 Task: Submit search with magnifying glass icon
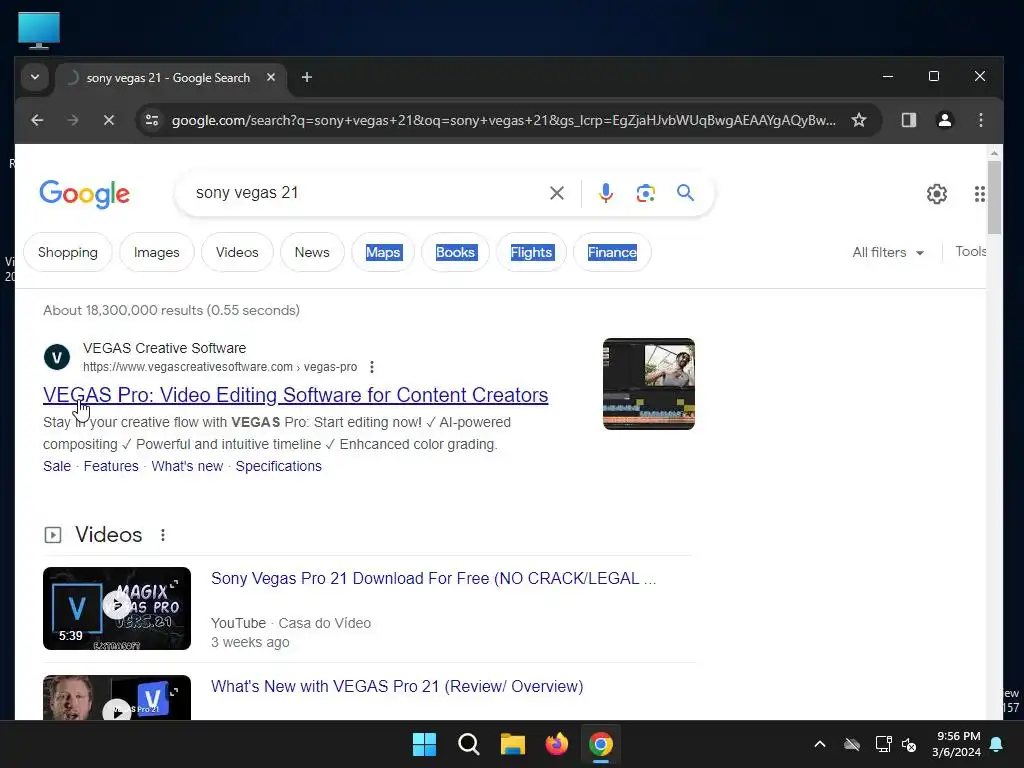coord(685,193)
